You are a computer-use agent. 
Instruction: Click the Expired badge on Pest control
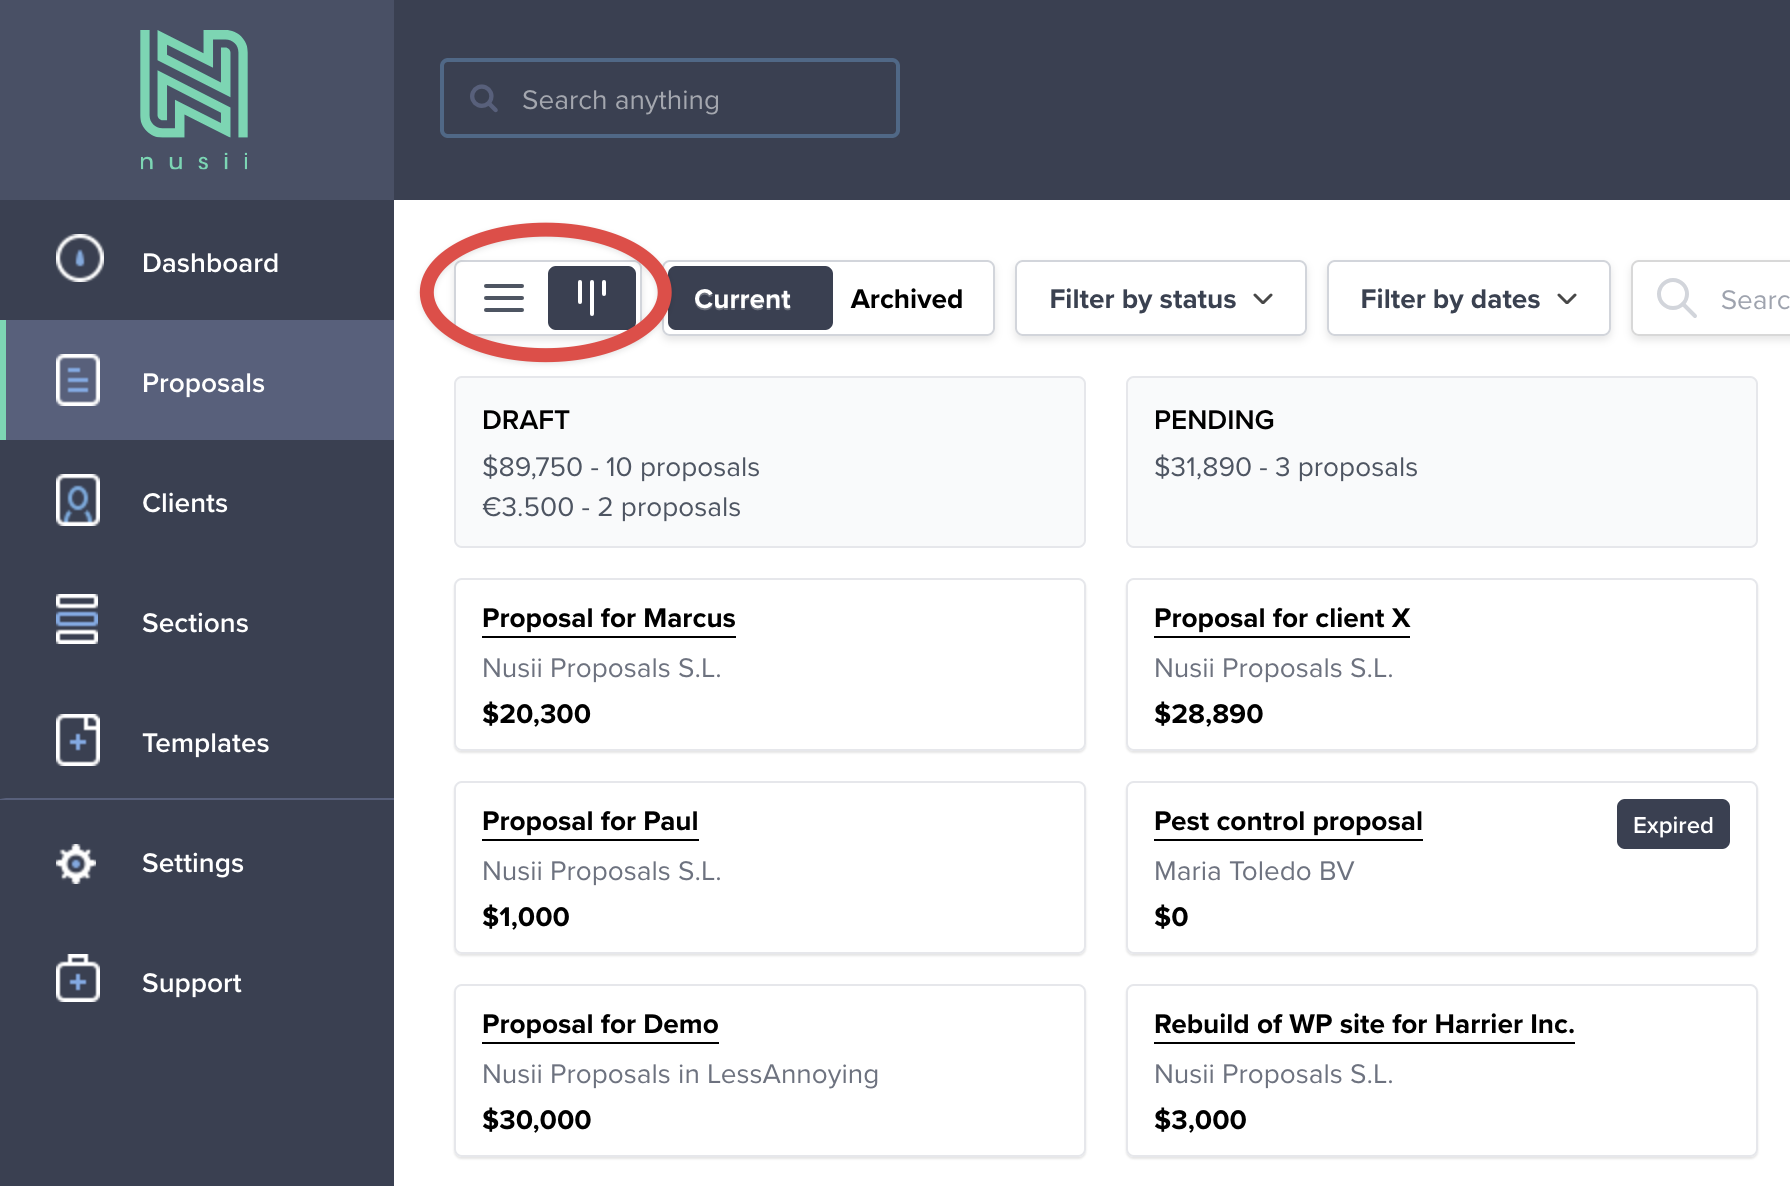[1672, 825]
